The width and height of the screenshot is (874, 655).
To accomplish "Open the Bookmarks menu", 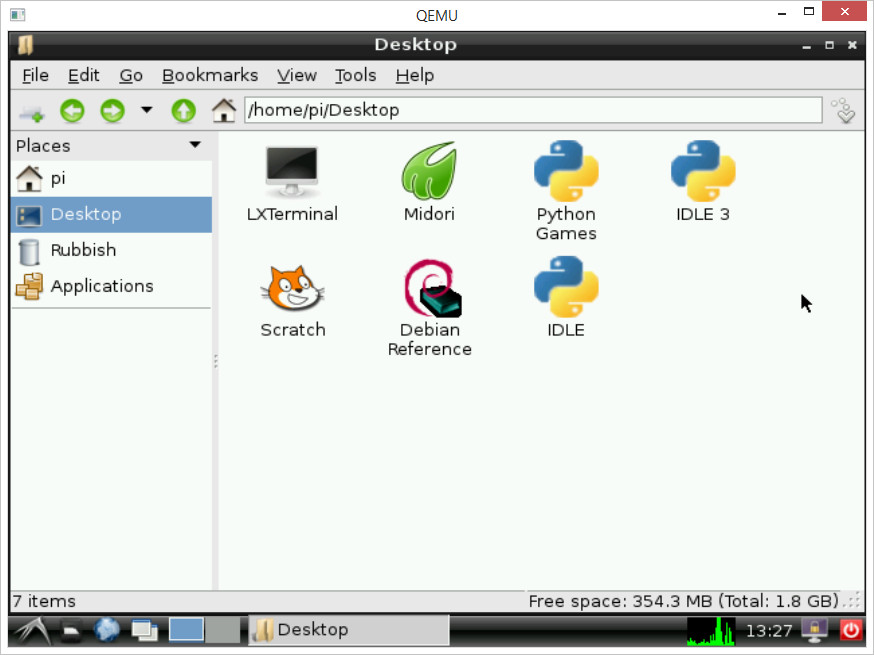I will [x=210, y=75].
